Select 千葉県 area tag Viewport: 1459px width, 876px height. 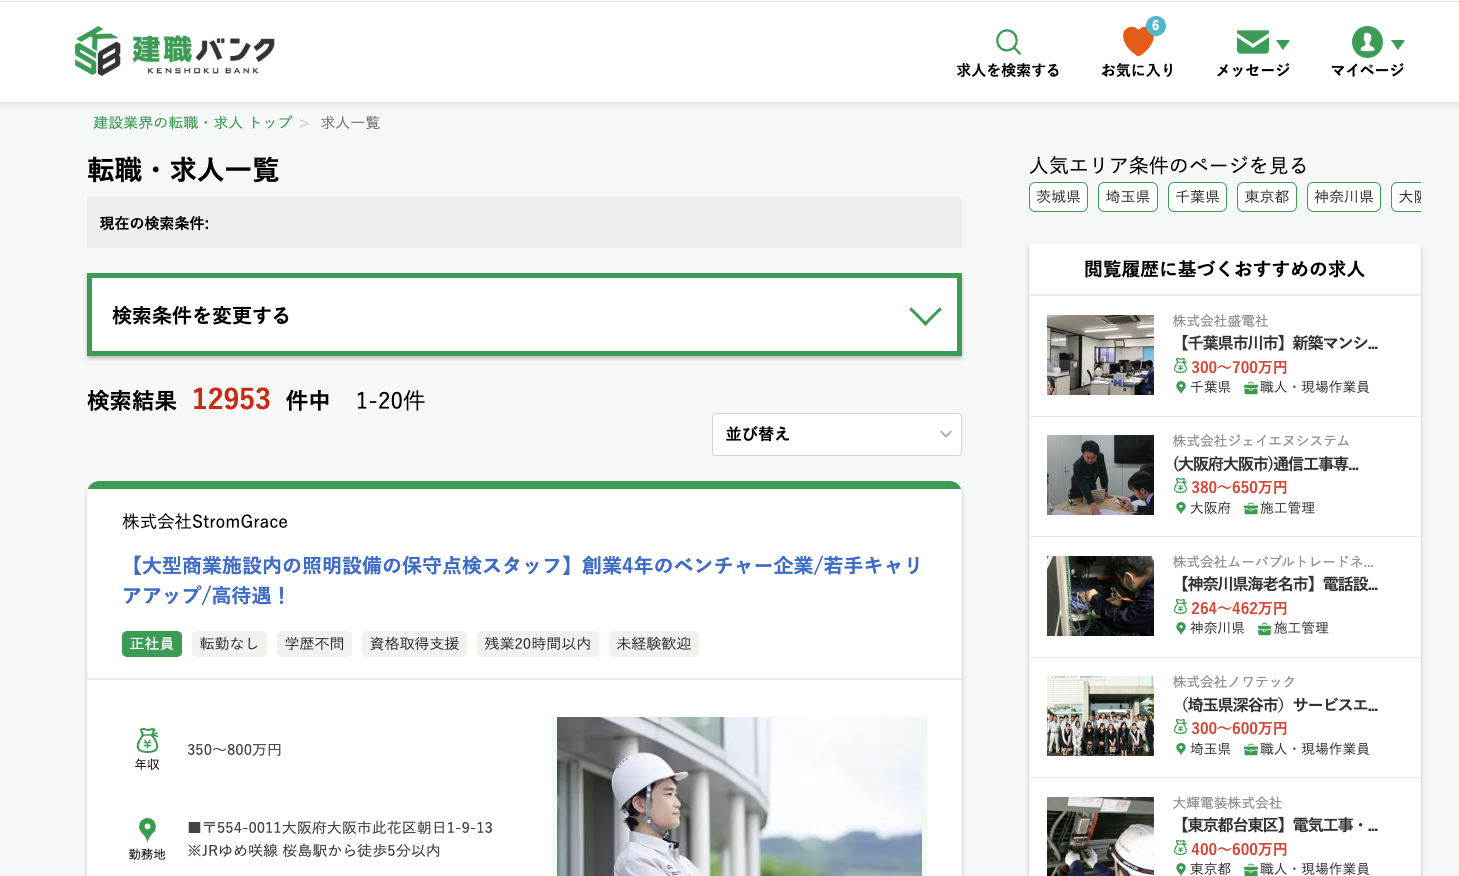click(x=1197, y=197)
